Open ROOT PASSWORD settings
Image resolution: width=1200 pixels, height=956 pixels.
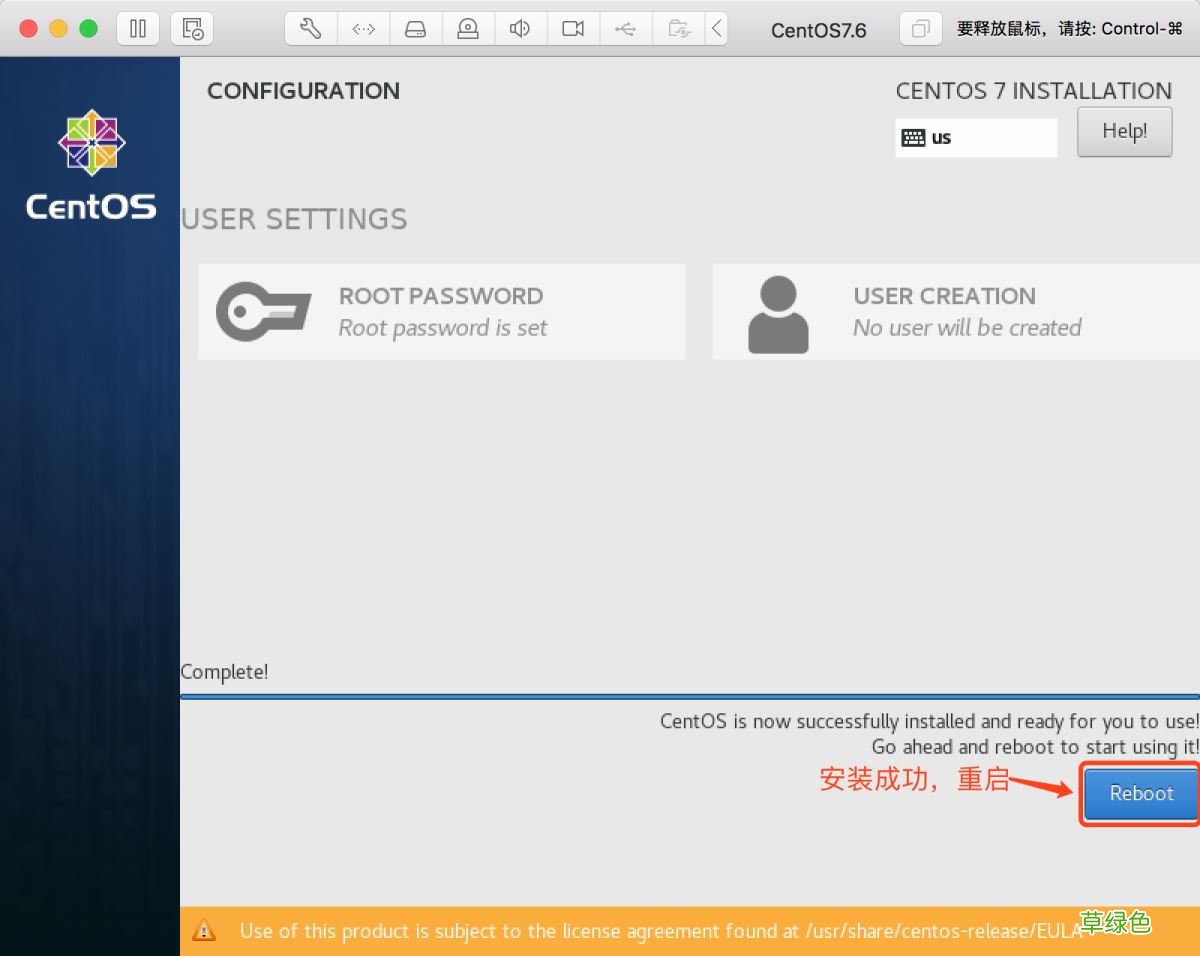[441, 311]
